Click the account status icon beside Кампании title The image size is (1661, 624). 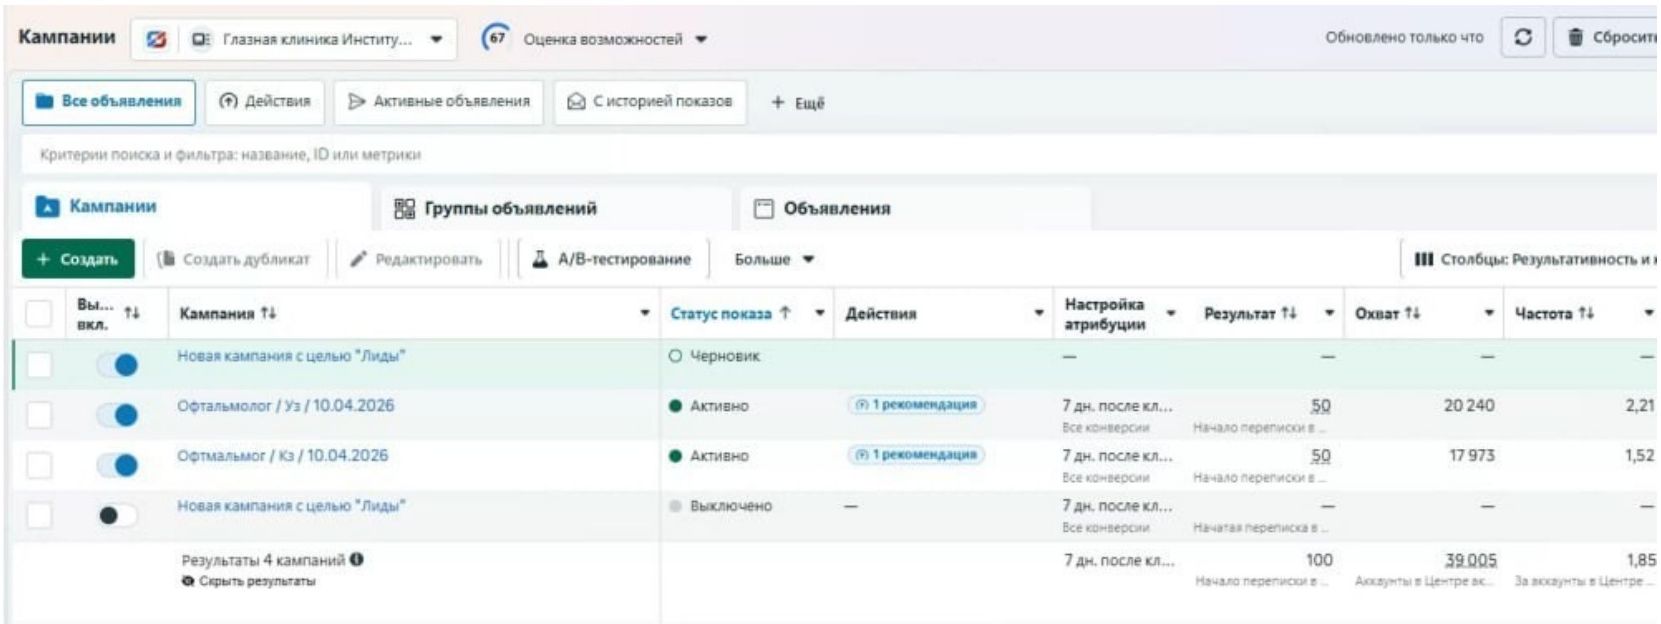pyautogui.click(x=156, y=39)
